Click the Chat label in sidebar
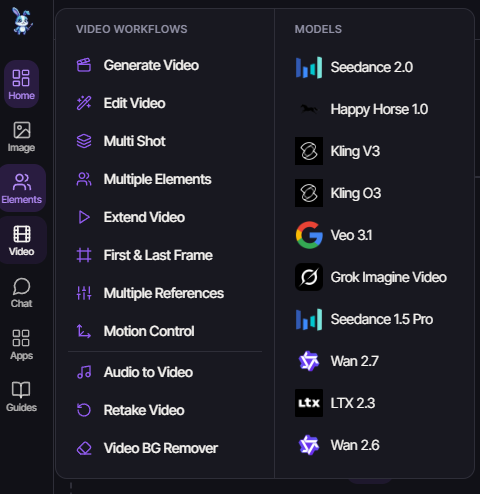 click(x=22, y=303)
